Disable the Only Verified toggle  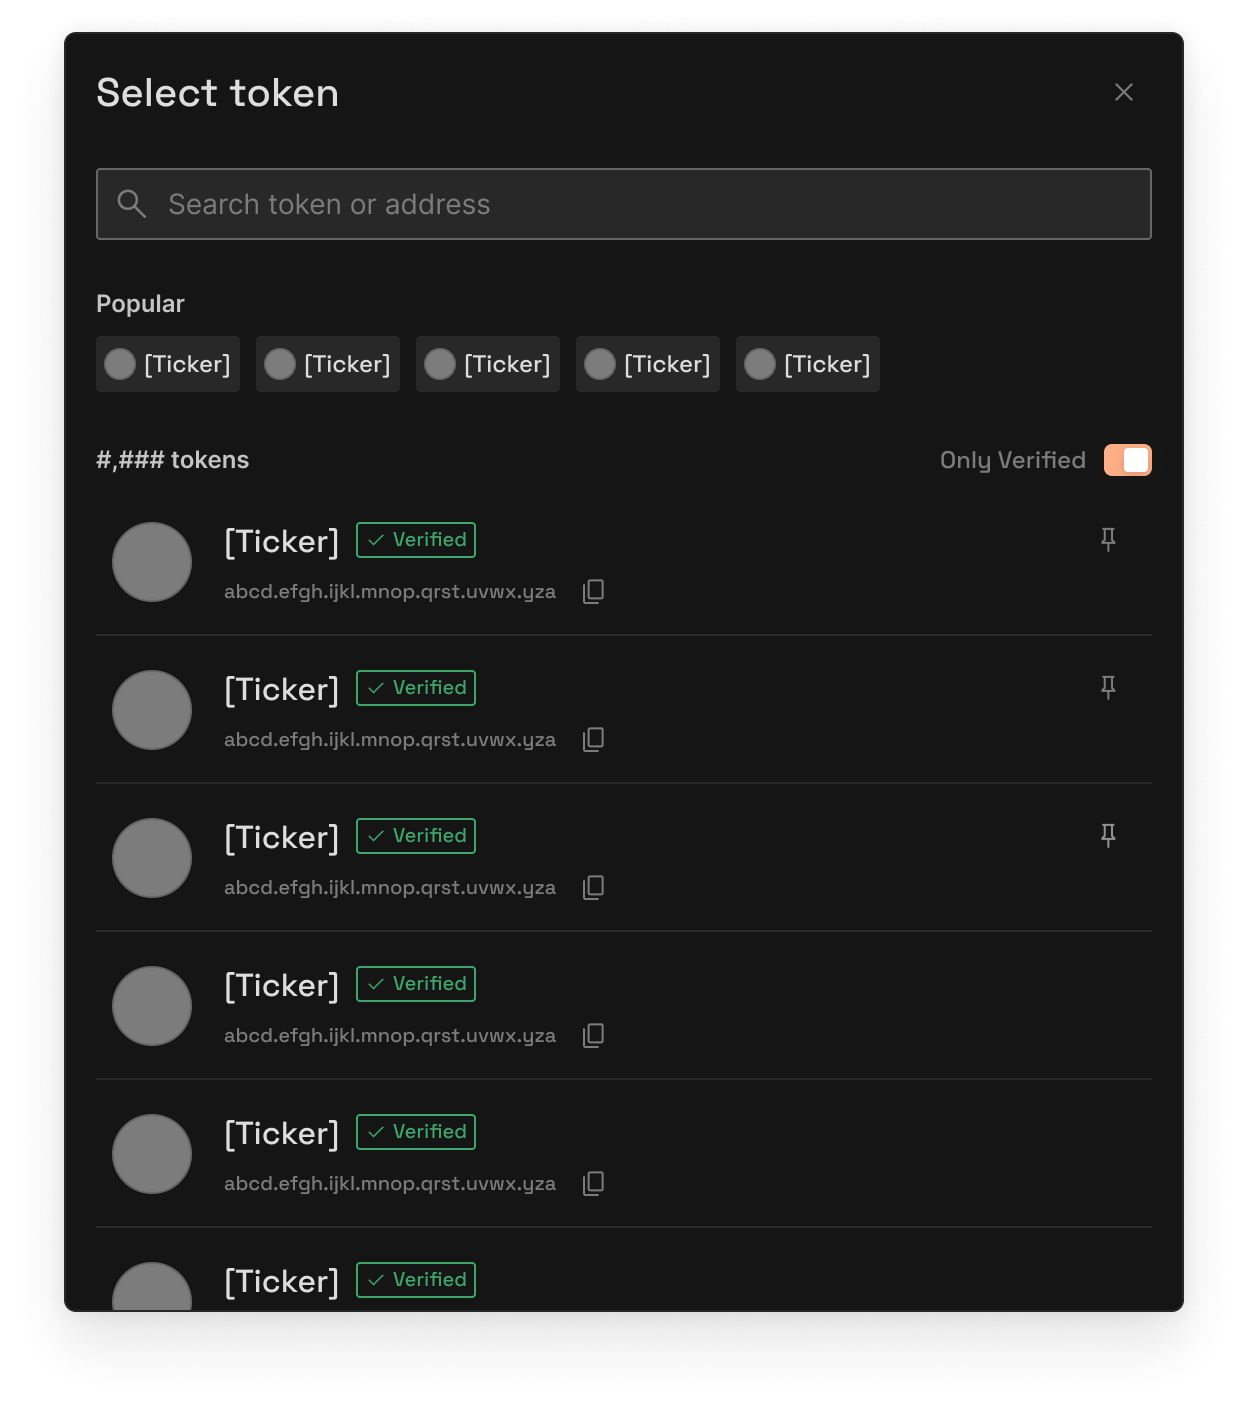[1127, 459]
